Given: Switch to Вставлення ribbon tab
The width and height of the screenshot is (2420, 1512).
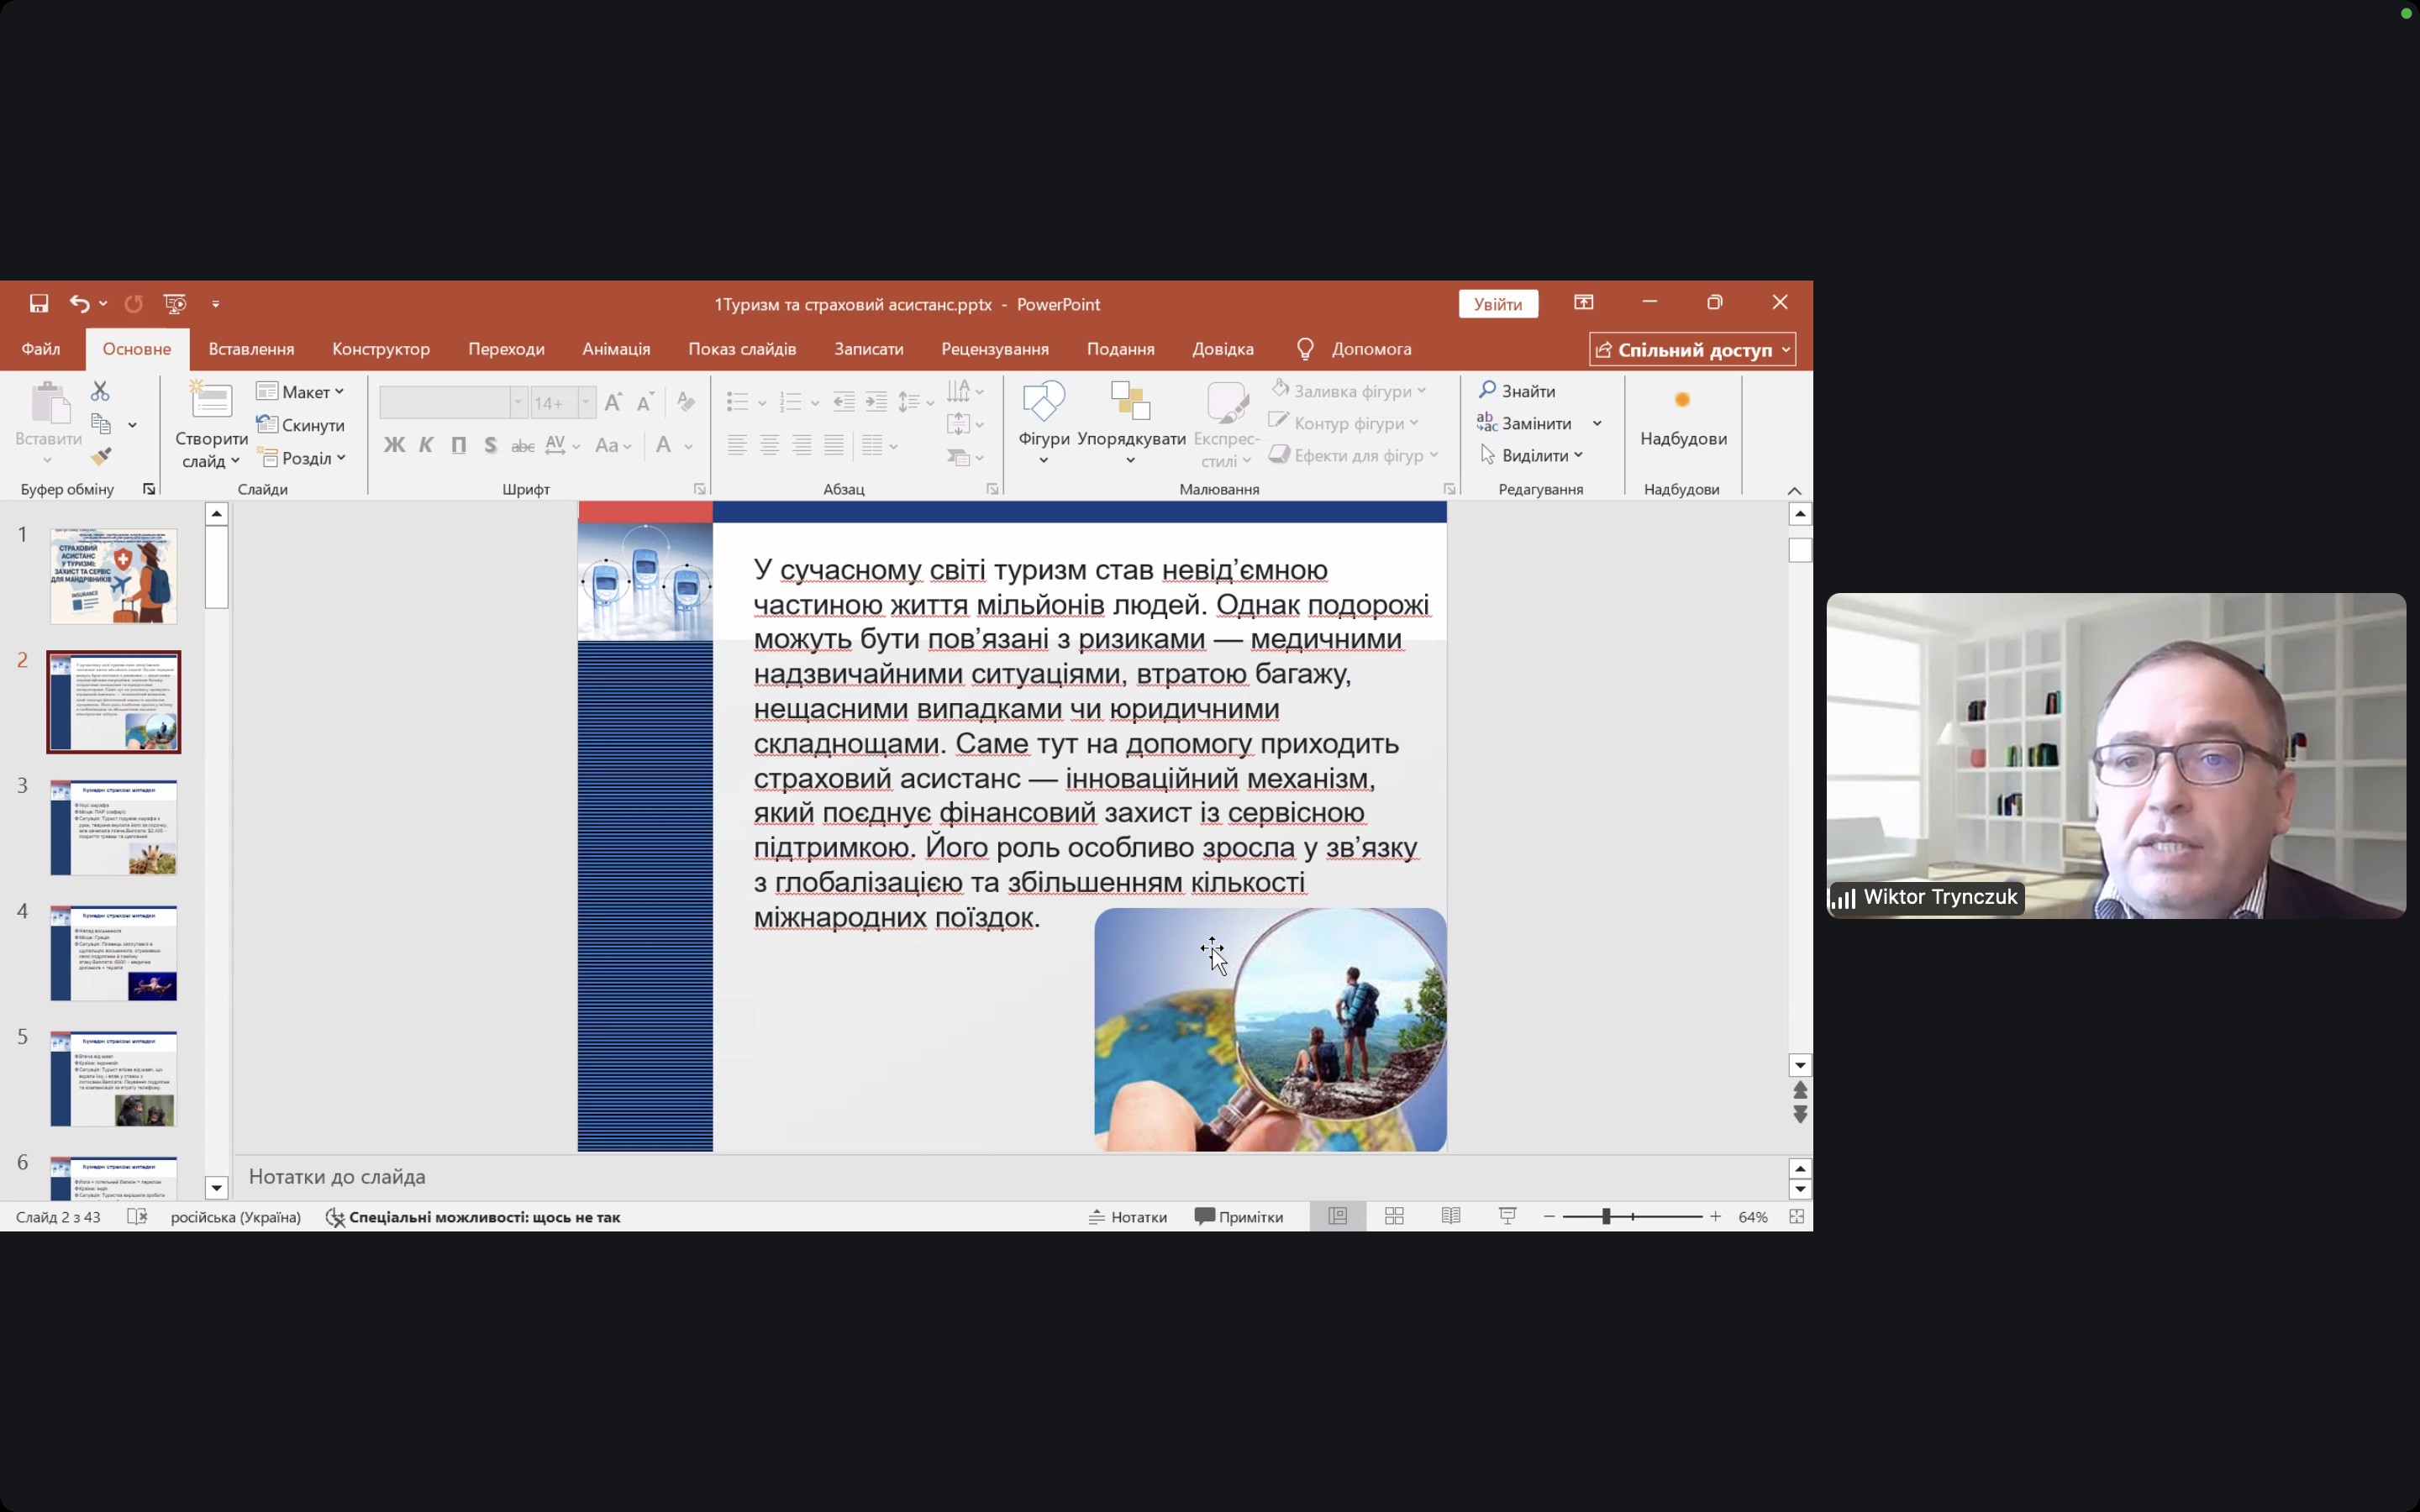Looking at the screenshot, I should pyautogui.click(x=251, y=349).
